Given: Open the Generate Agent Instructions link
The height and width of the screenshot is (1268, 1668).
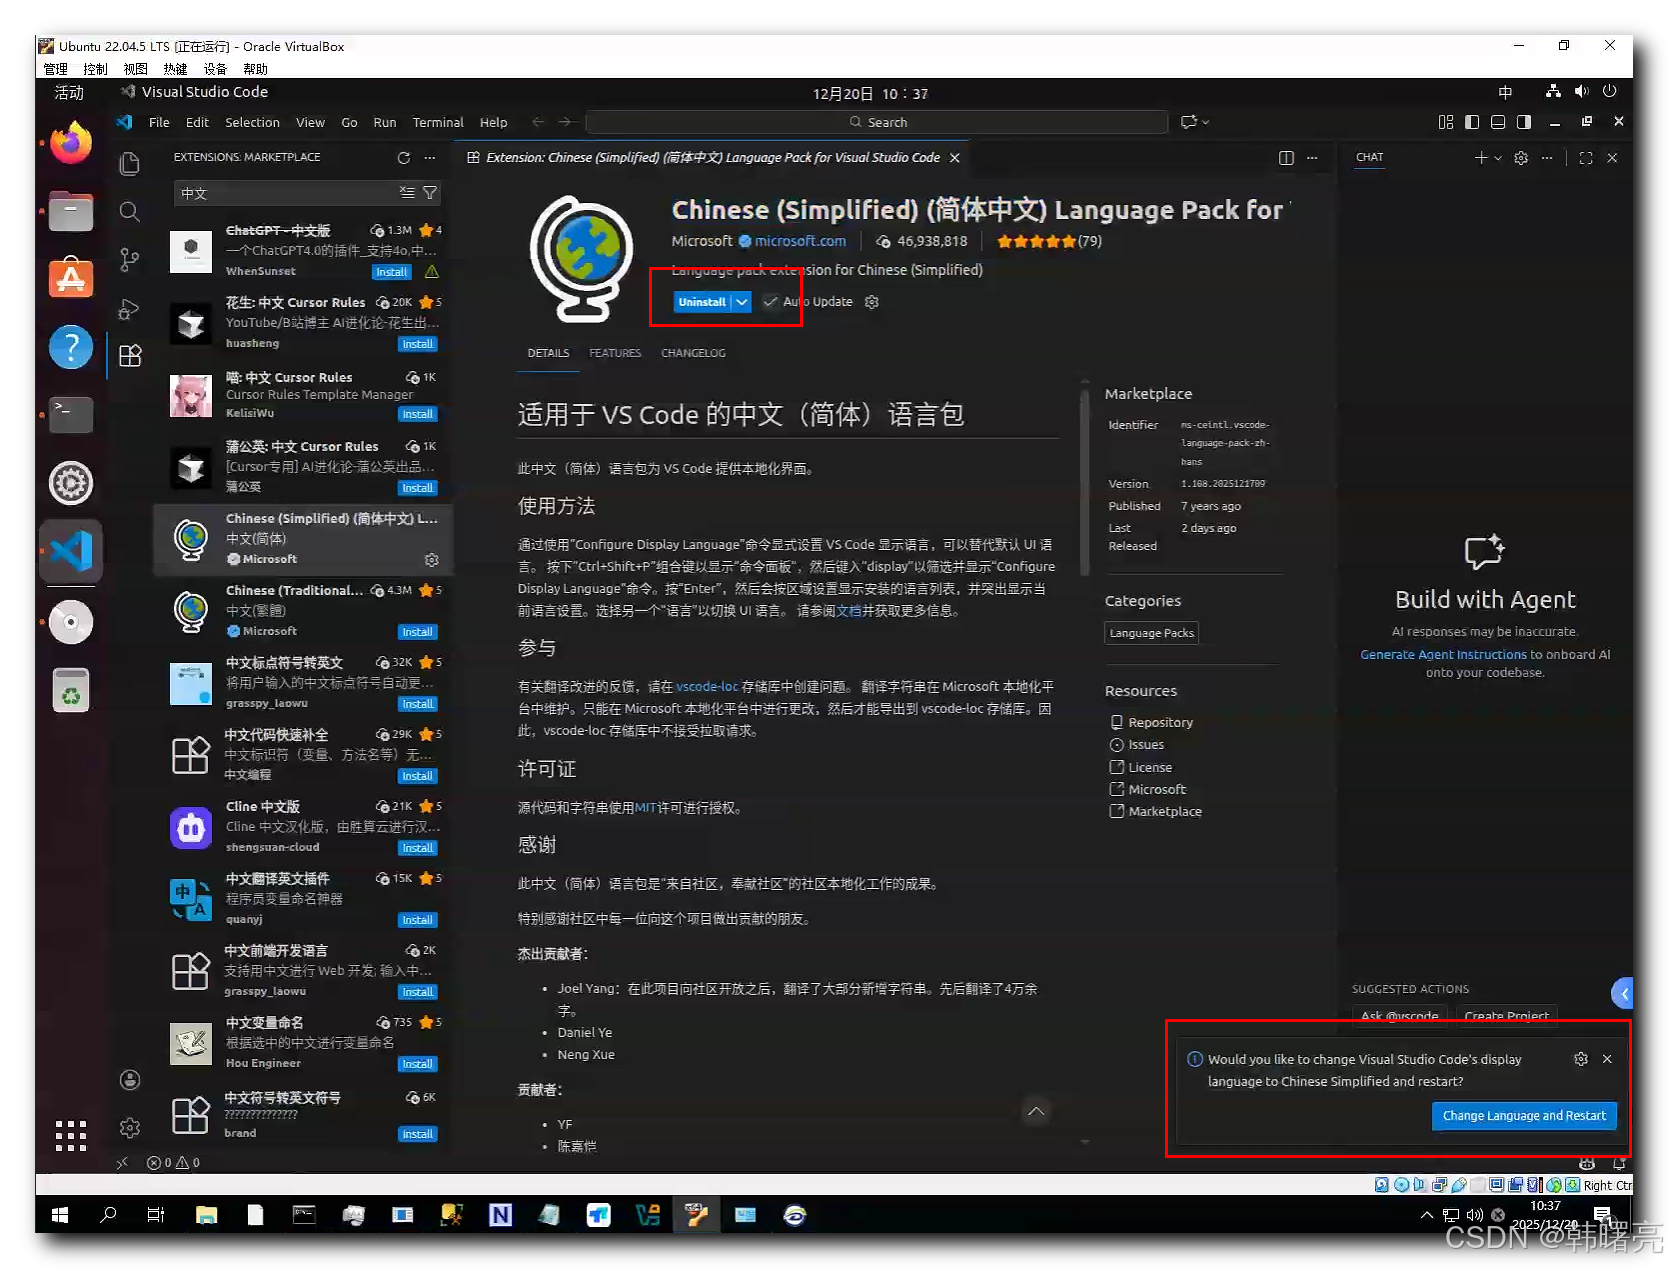Looking at the screenshot, I should [x=1443, y=653].
